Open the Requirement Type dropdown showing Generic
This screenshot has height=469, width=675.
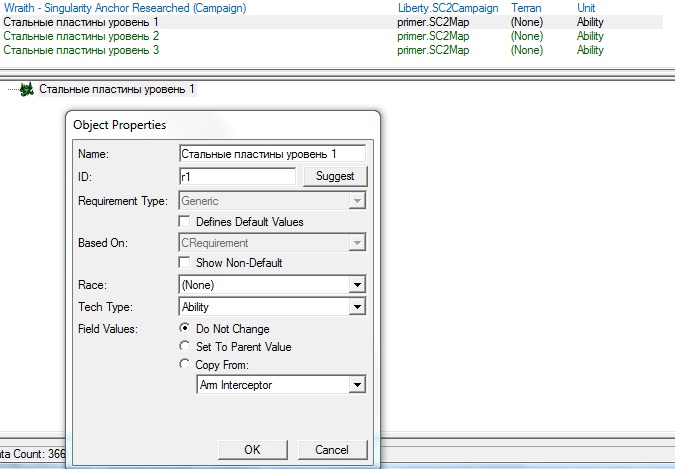pyautogui.click(x=272, y=201)
